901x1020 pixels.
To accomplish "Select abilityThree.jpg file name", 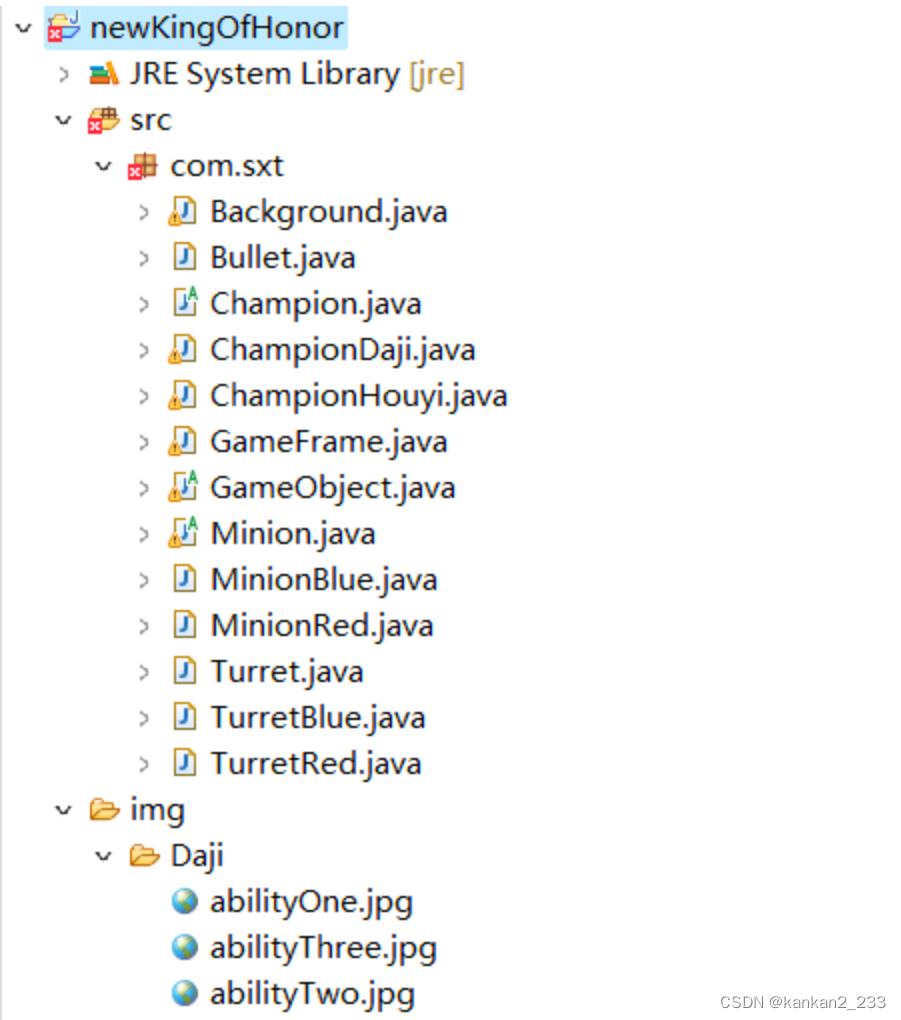I will coord(323,949).
